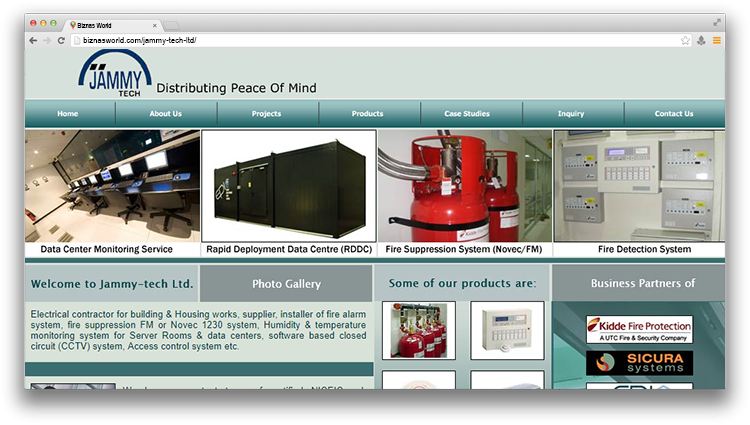This screenshot has width=750, height=425.
Task: Open the red fire cylinders product thumbnail
Action: coord(418,330)
